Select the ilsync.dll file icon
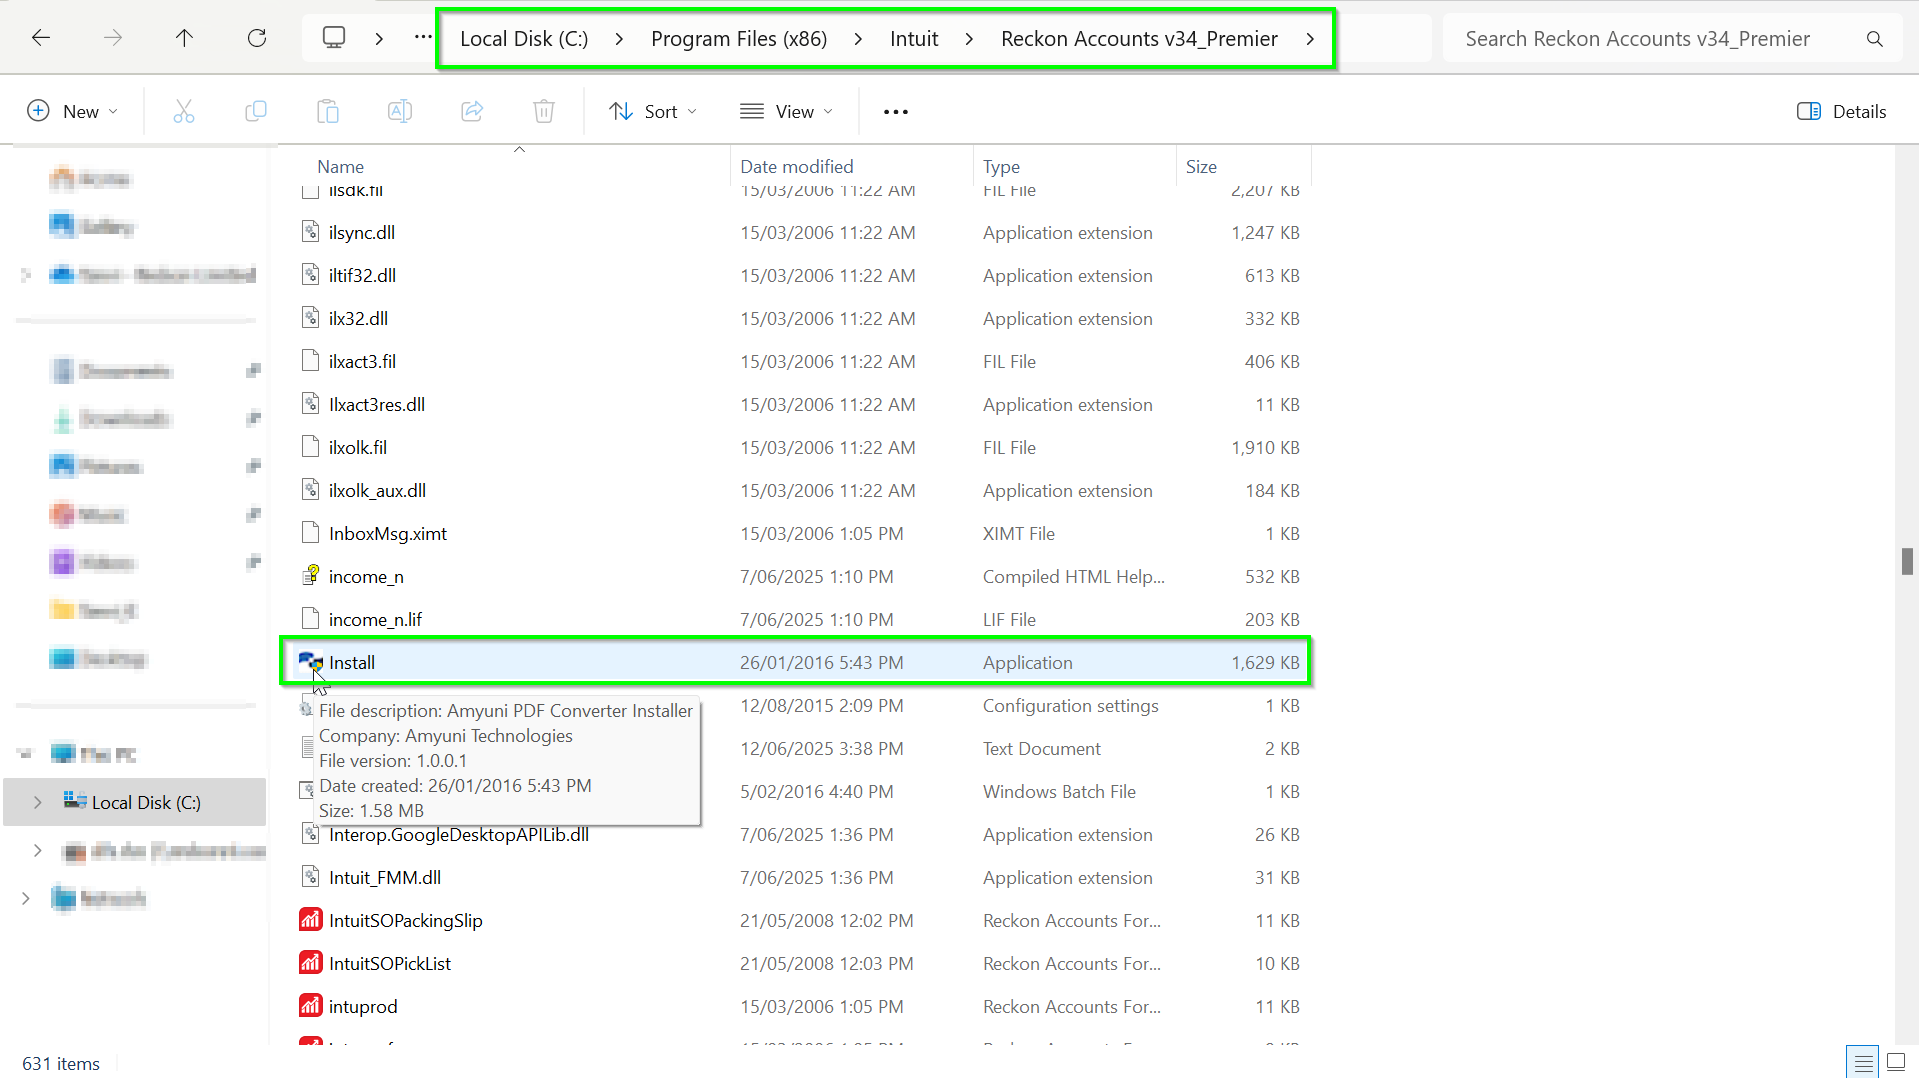The image size is (1919, 1078). click(311, 232)
